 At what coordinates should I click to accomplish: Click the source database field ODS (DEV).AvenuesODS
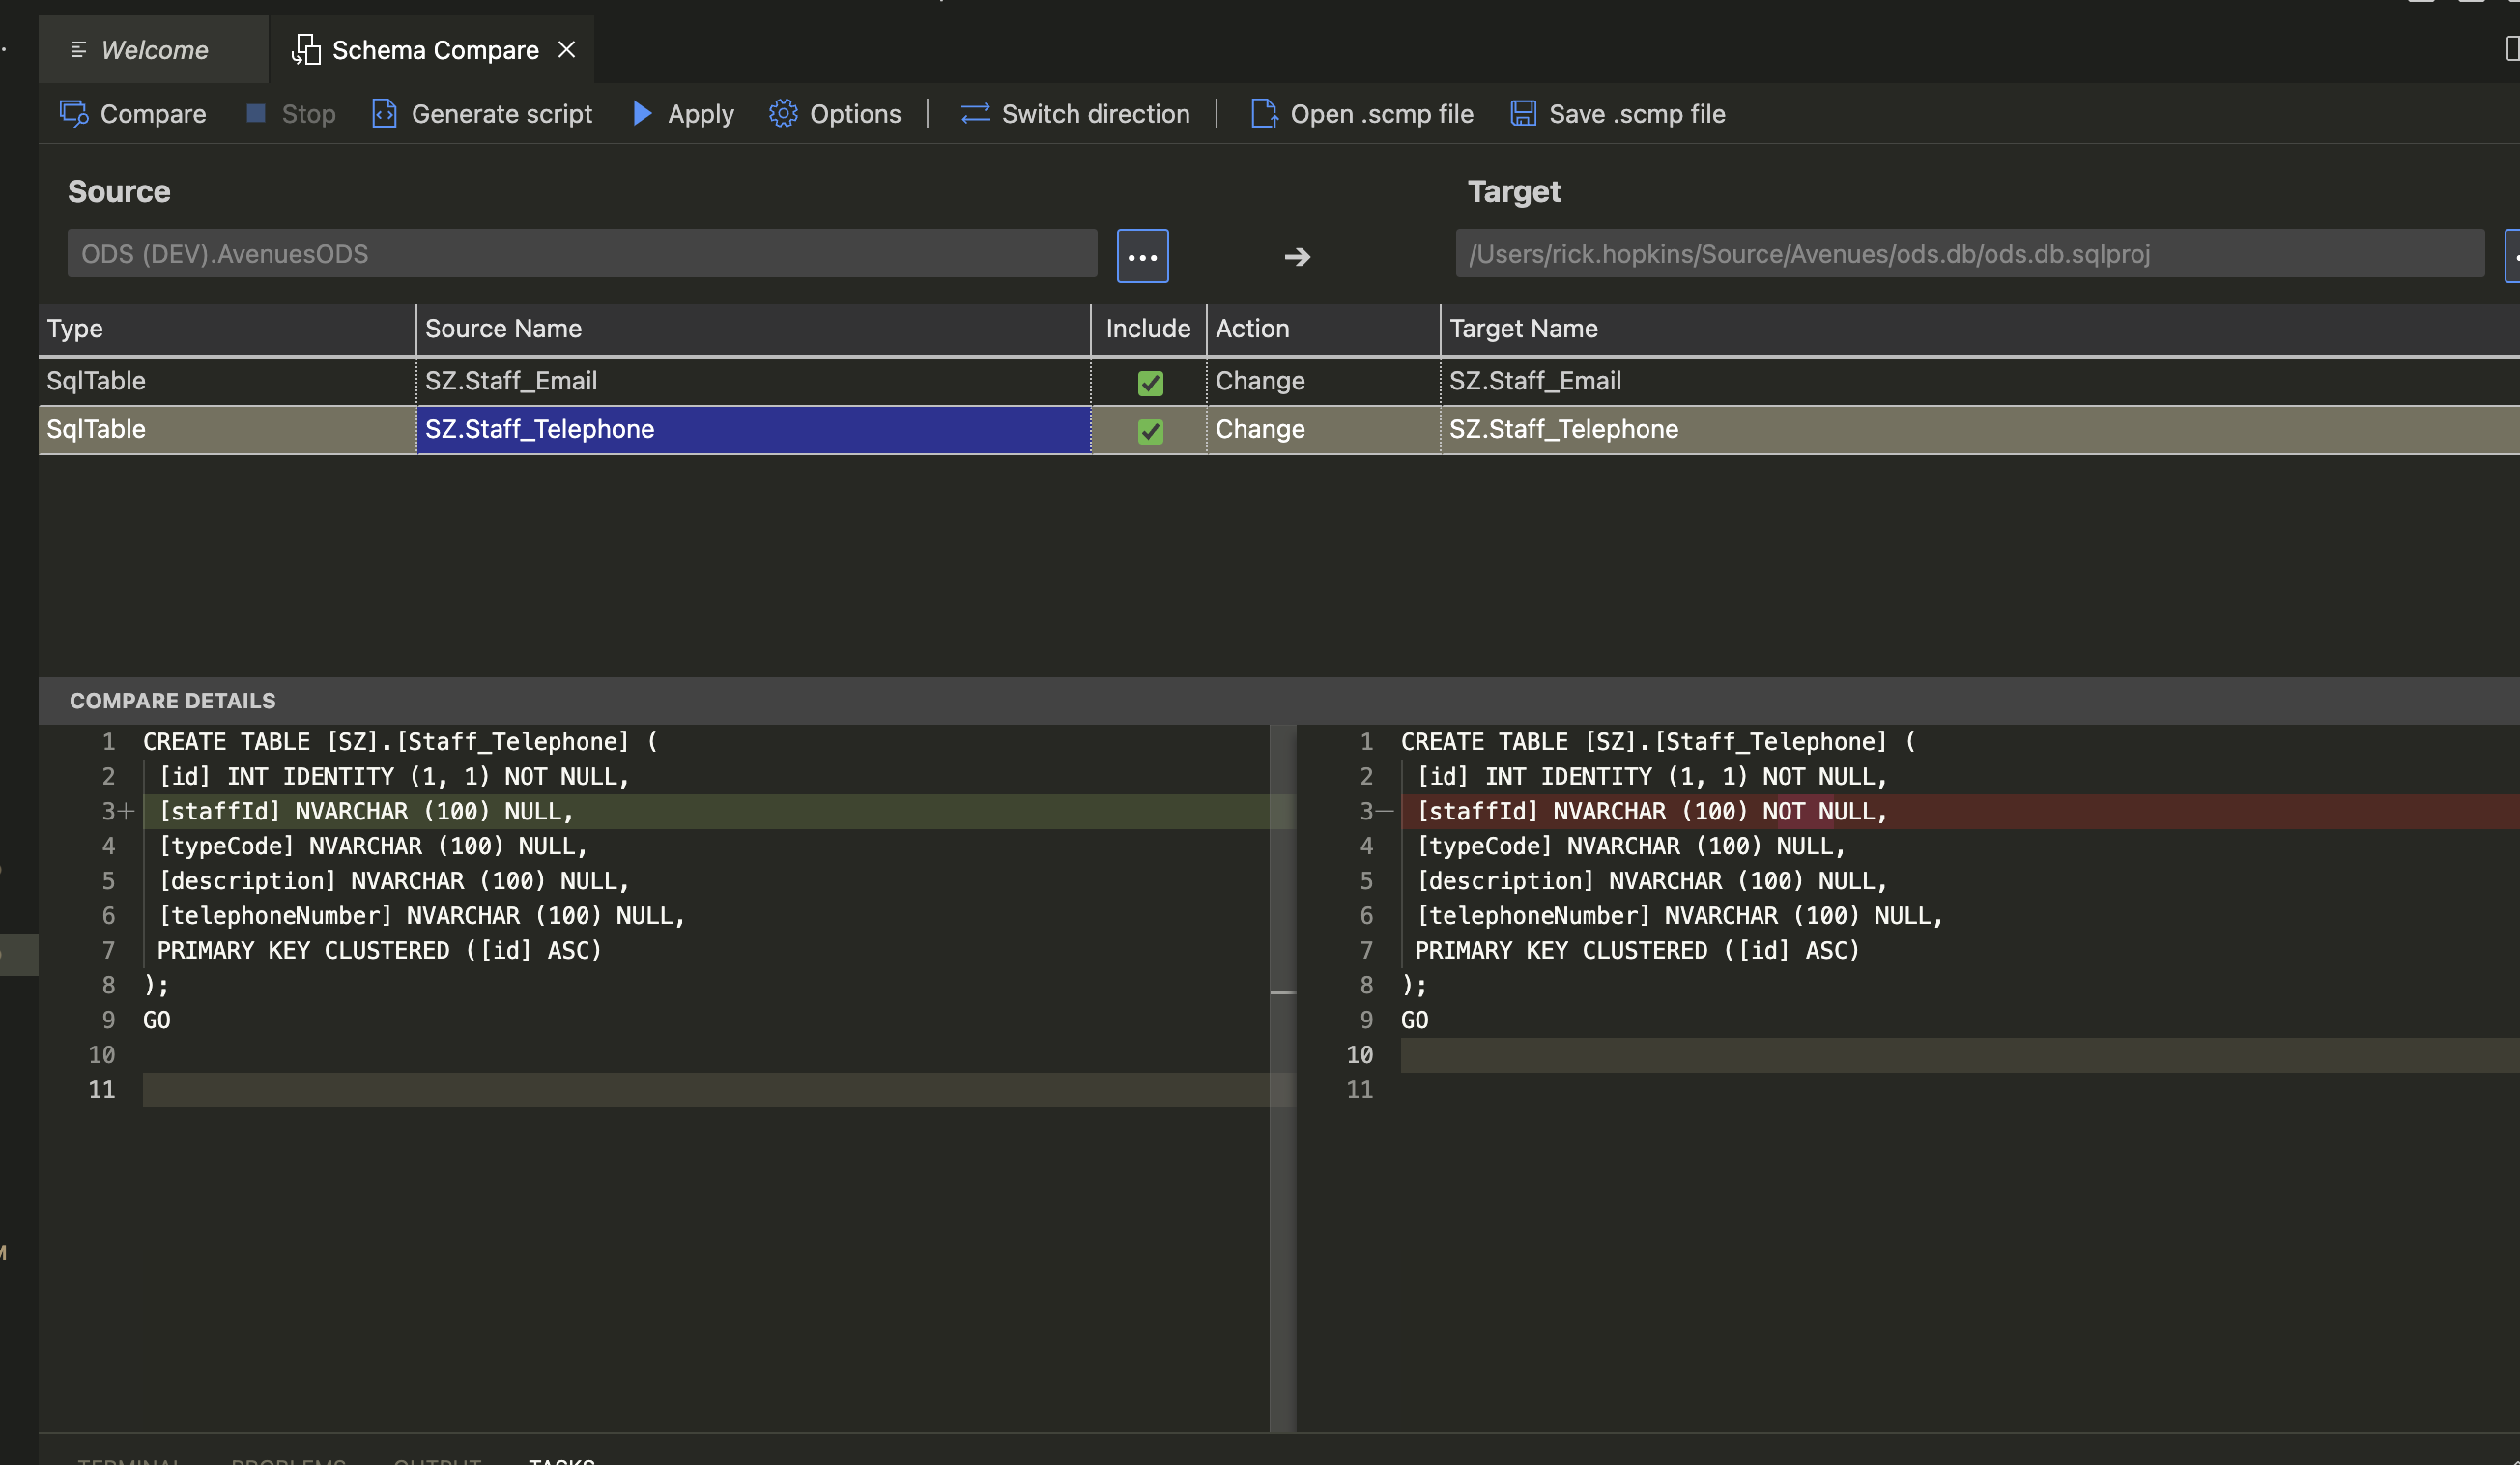(580, 253)
